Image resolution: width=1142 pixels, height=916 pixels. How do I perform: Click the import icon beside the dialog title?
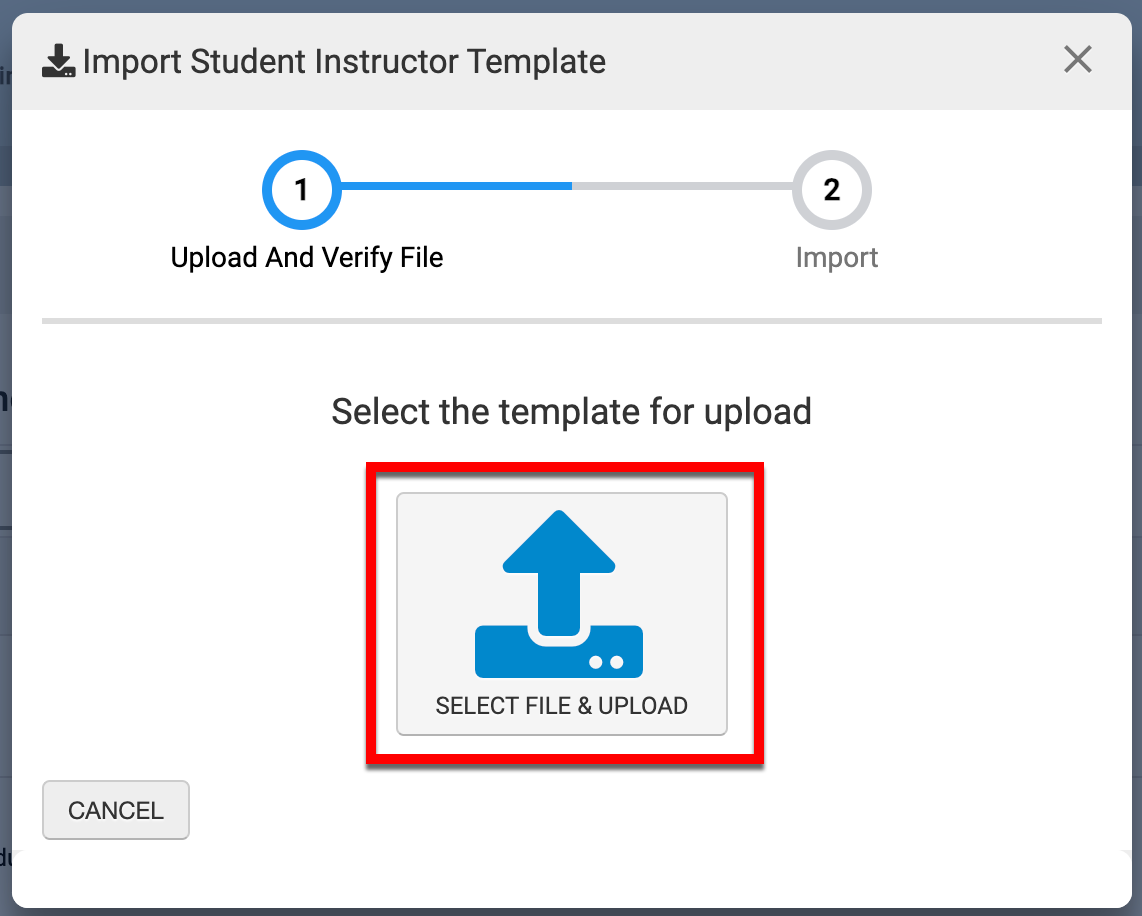point(59,62)
